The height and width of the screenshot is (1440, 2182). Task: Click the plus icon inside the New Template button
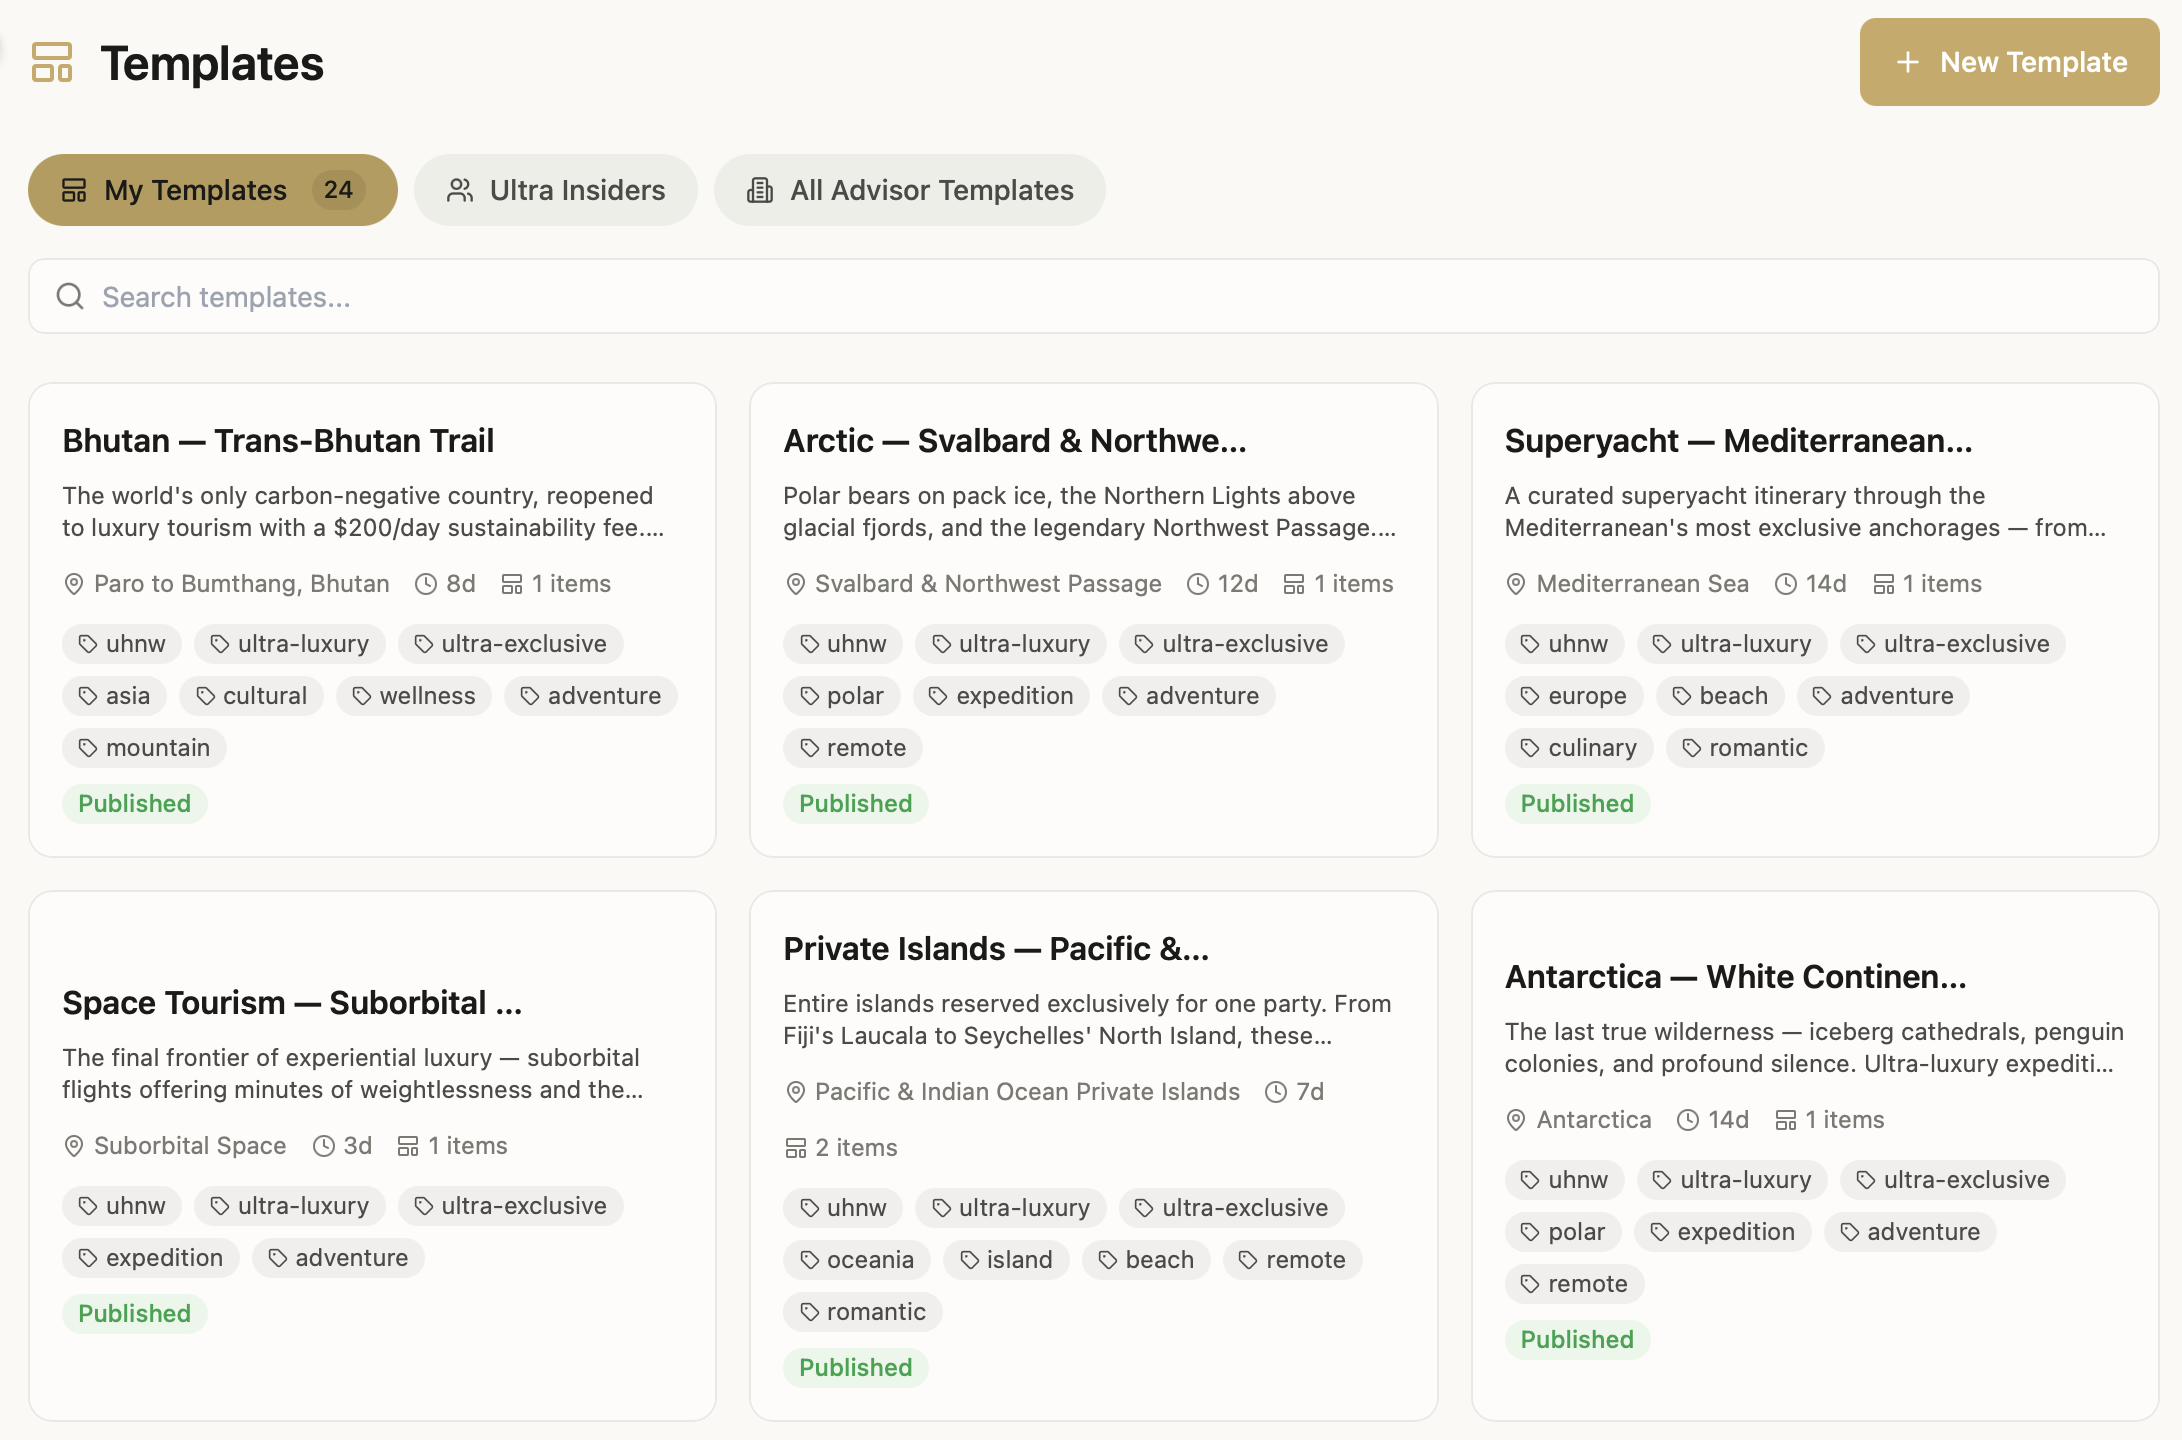pos(1907,62)
